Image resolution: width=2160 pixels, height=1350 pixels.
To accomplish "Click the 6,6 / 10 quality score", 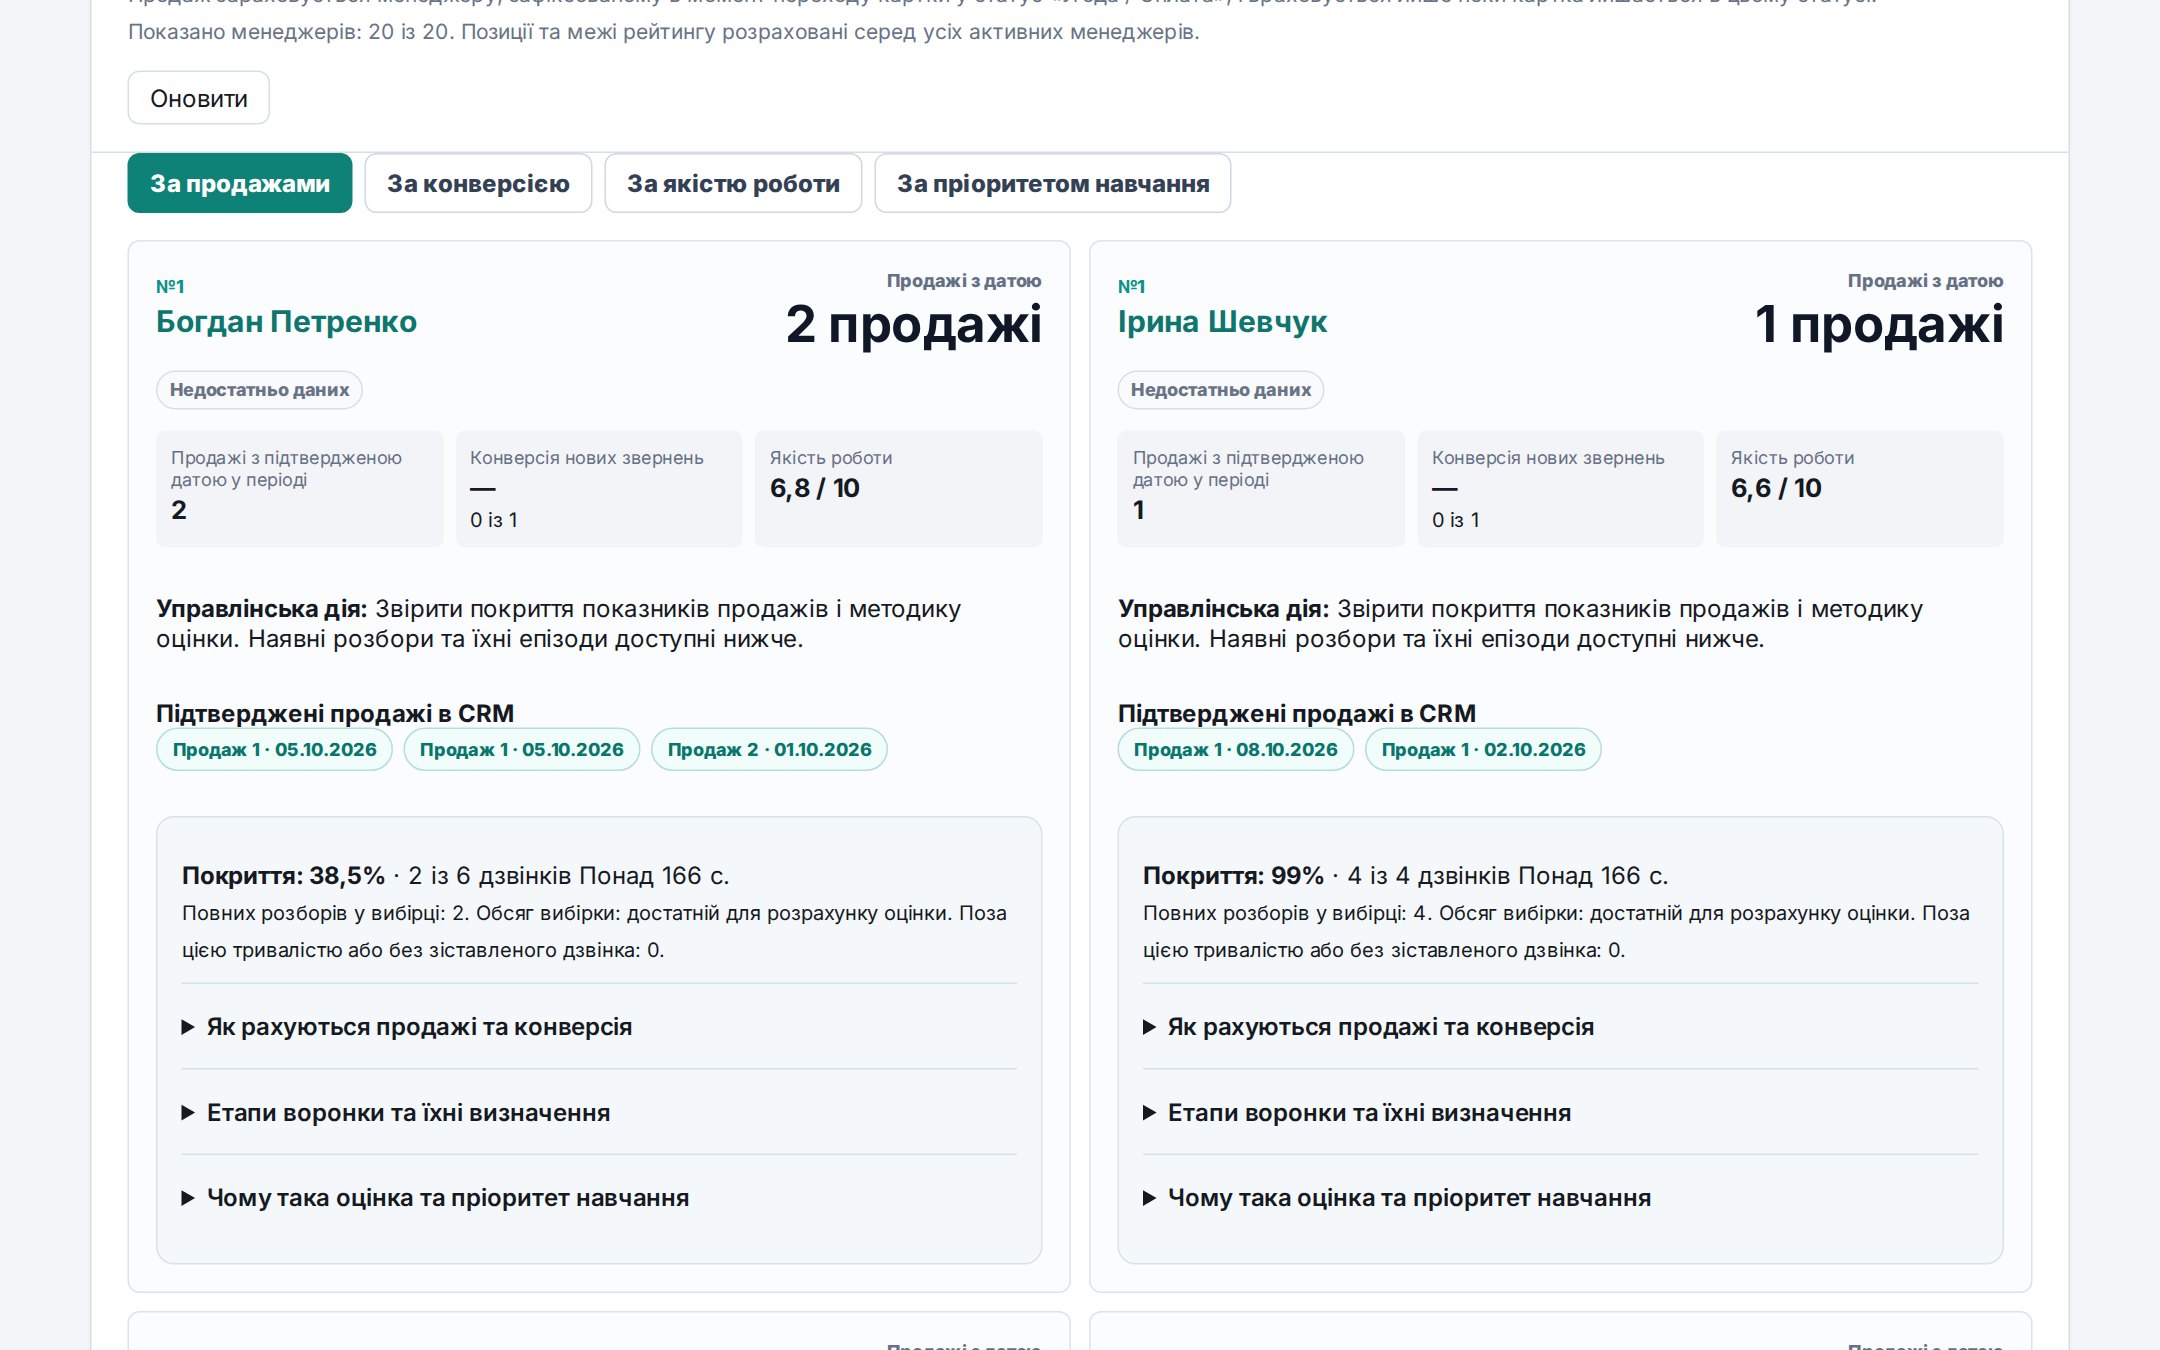I will click(x=1776, y=488).
